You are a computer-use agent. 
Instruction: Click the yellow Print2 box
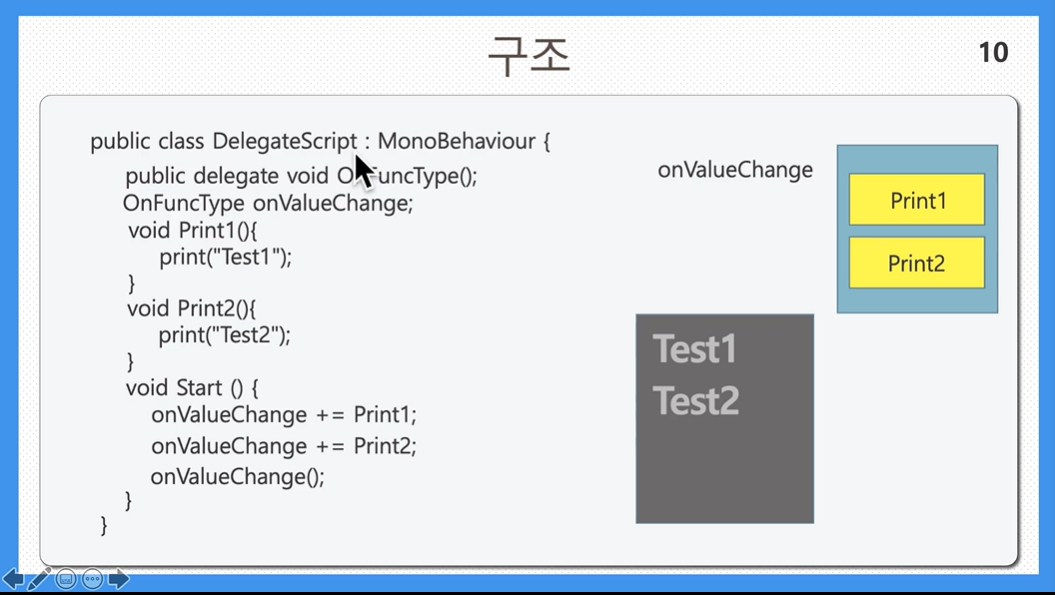[916, 262]
